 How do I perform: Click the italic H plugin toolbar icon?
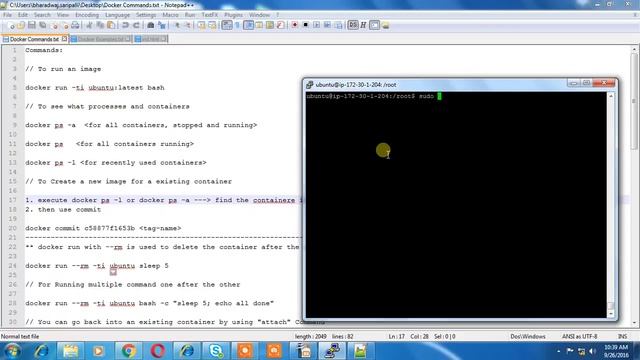click(x=363, y=25)
